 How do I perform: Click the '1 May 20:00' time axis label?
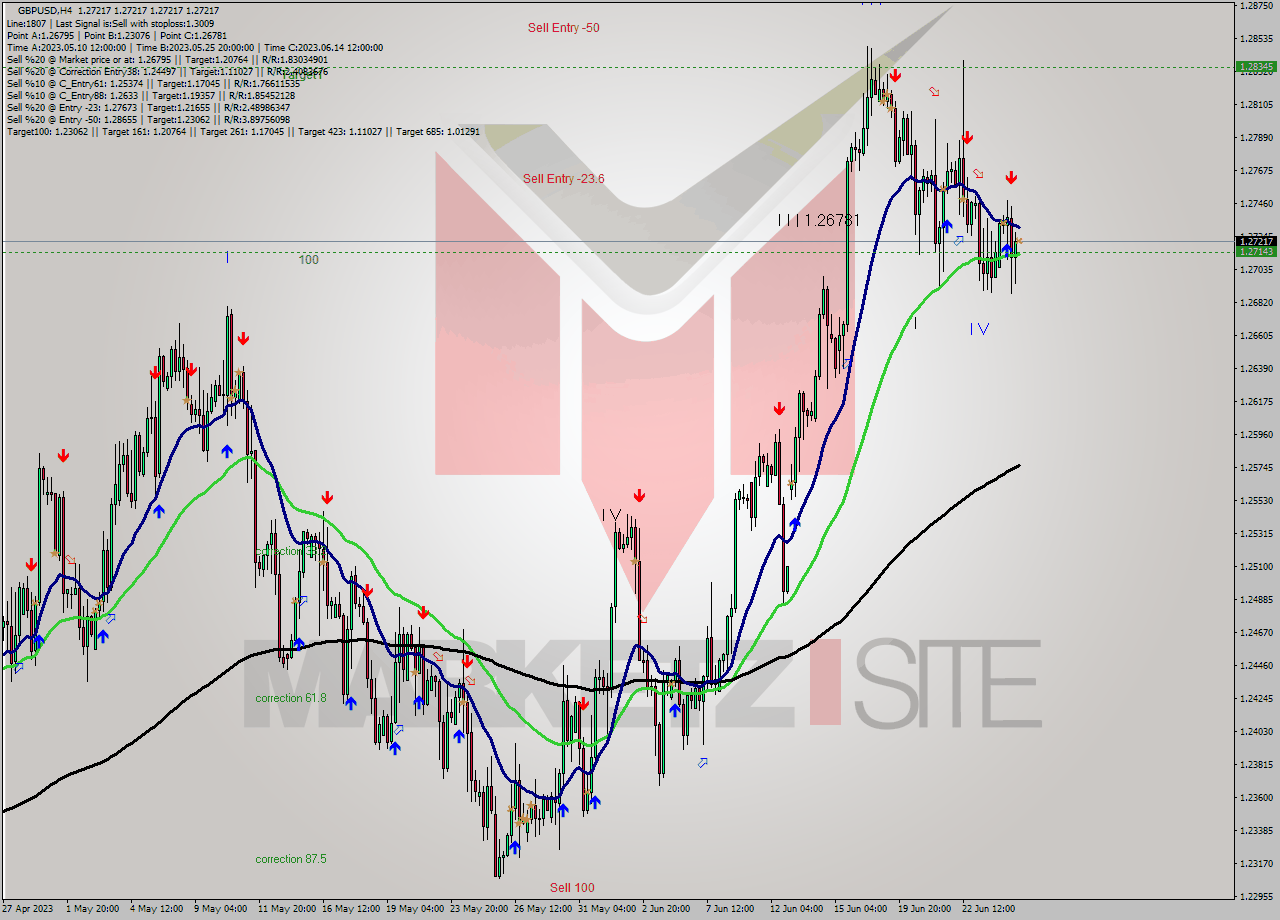(x=94, y=909)
